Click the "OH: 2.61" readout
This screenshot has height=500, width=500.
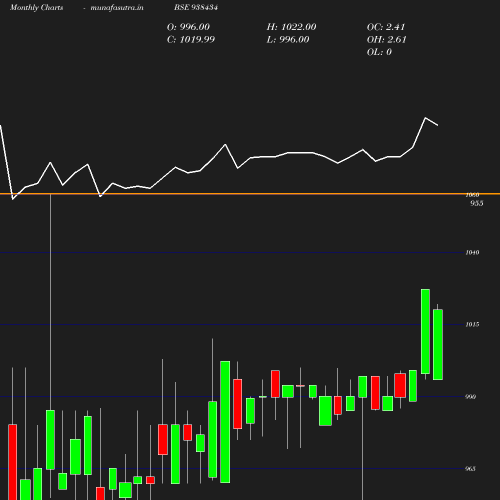387,40
